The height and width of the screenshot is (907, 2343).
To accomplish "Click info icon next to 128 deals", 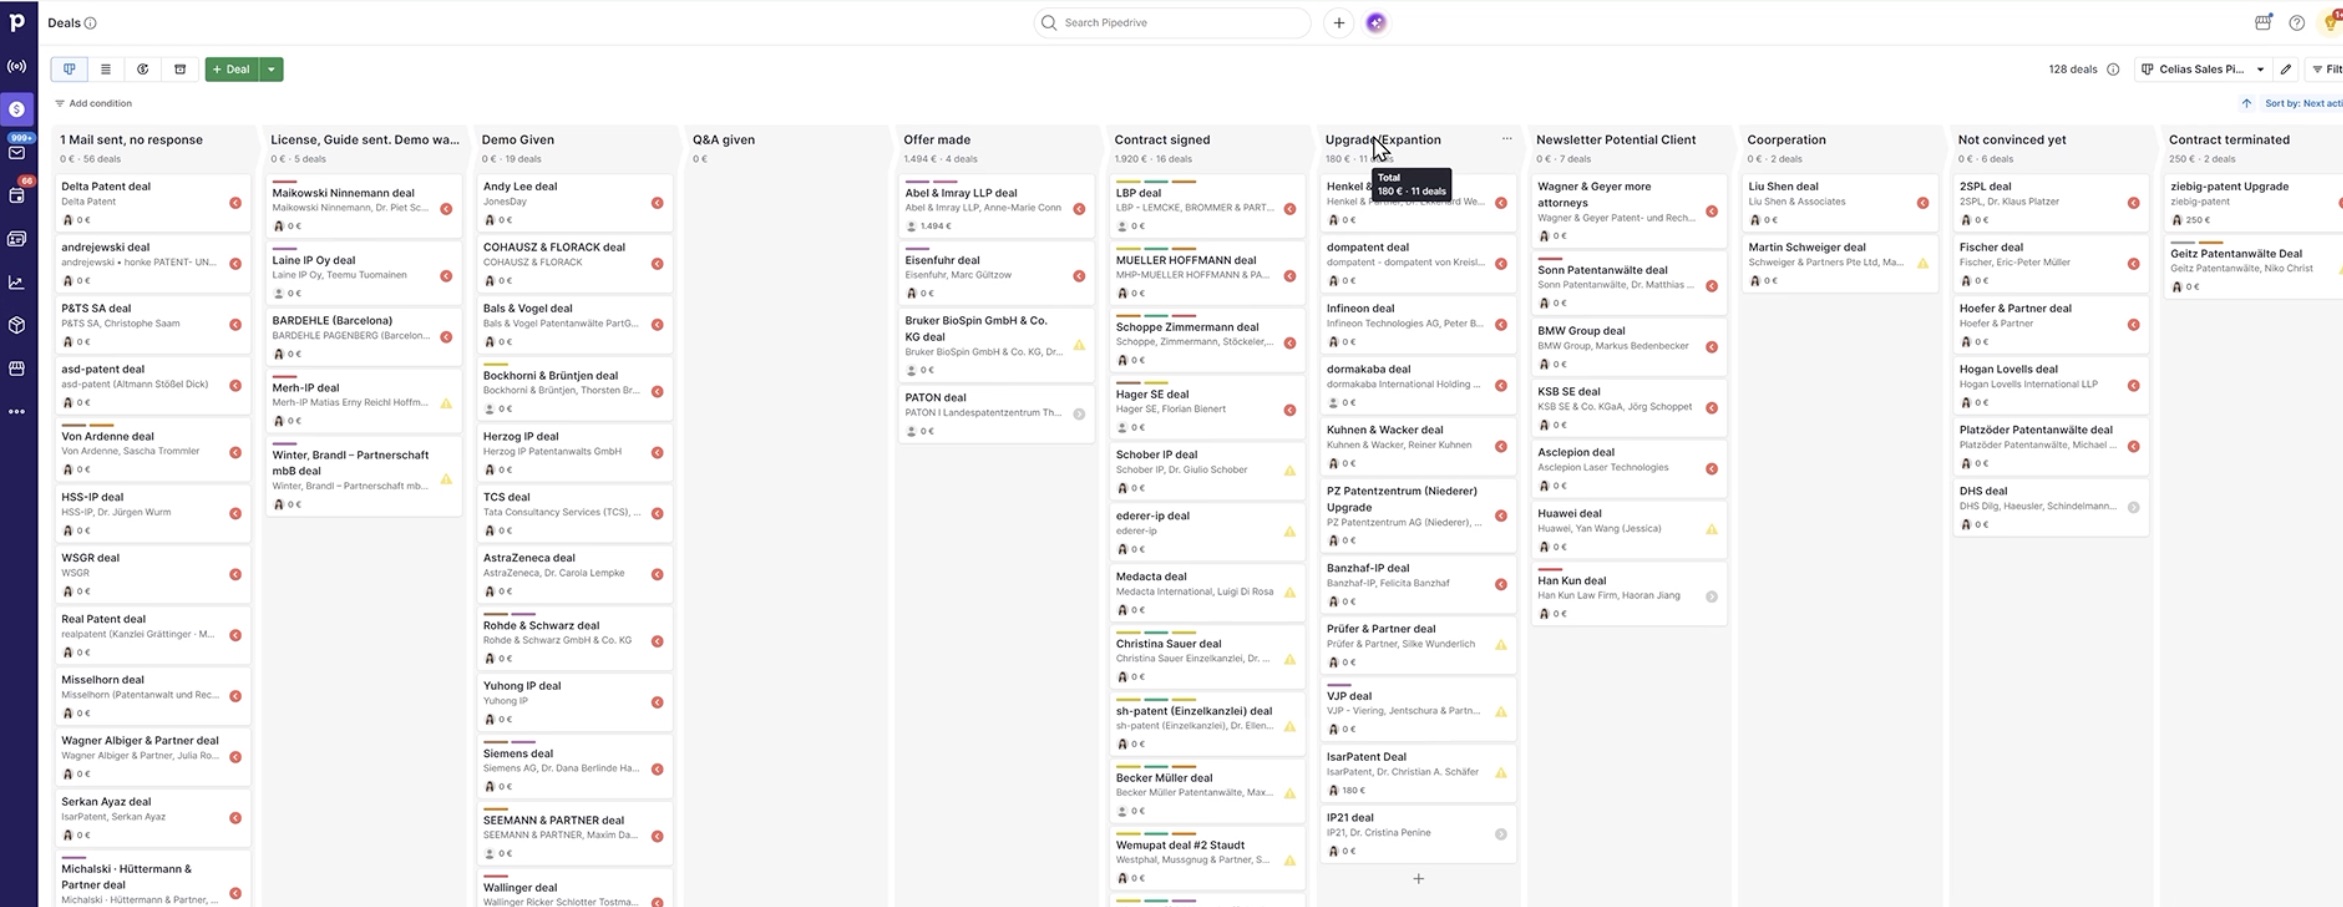I will 2113,69.
